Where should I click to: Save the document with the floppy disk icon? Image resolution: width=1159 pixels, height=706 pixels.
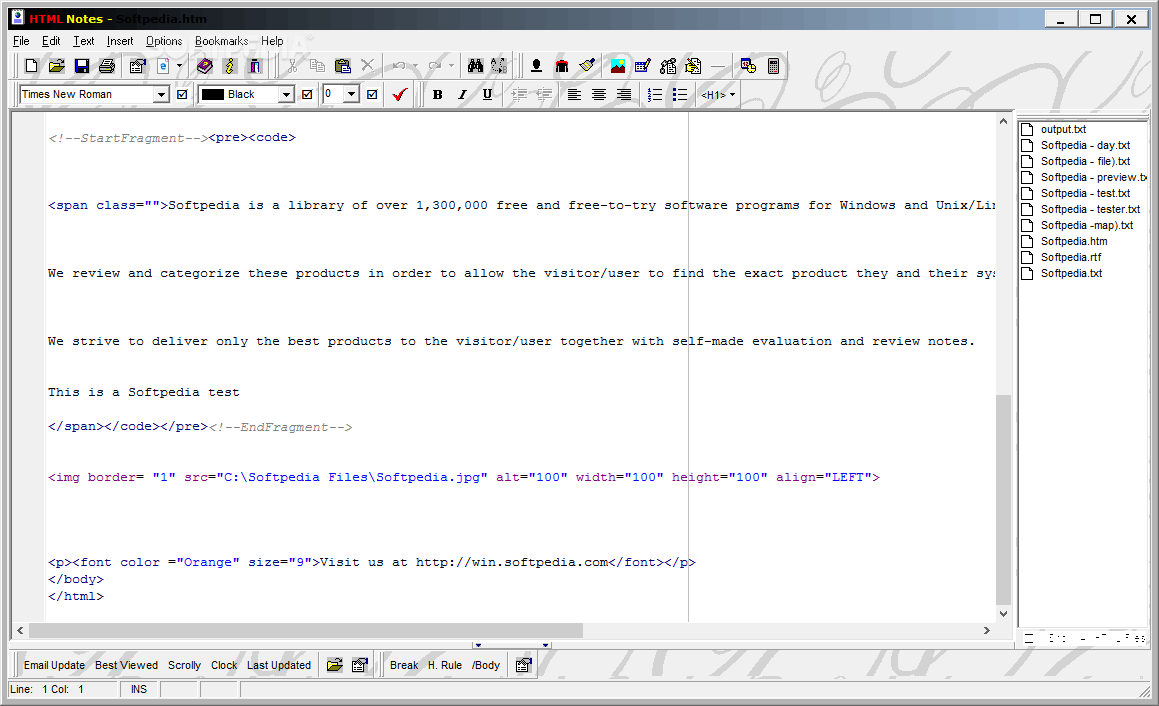pyautogui.click(x=81, y=67)
